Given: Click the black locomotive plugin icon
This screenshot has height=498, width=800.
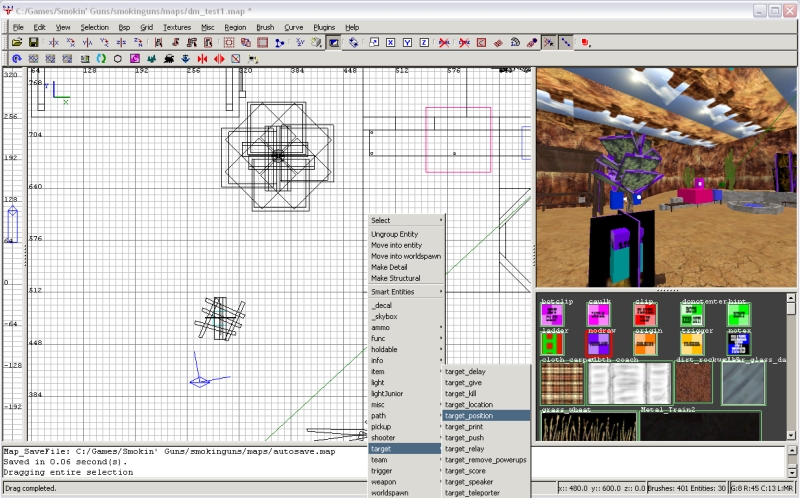Looking at the screenshot, I should [169, 59].
